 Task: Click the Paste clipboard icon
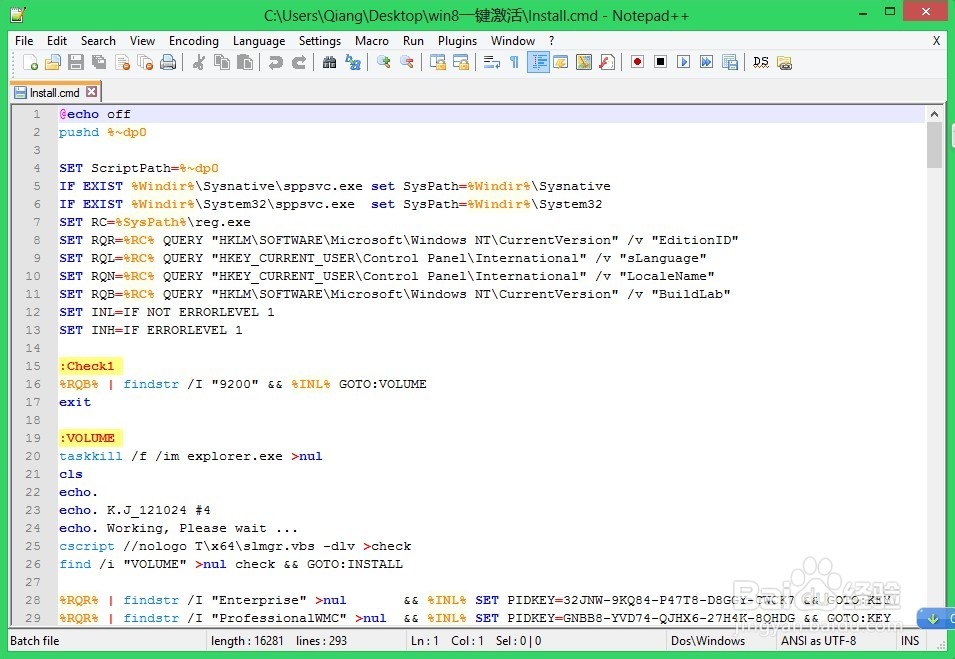[245, 62]
